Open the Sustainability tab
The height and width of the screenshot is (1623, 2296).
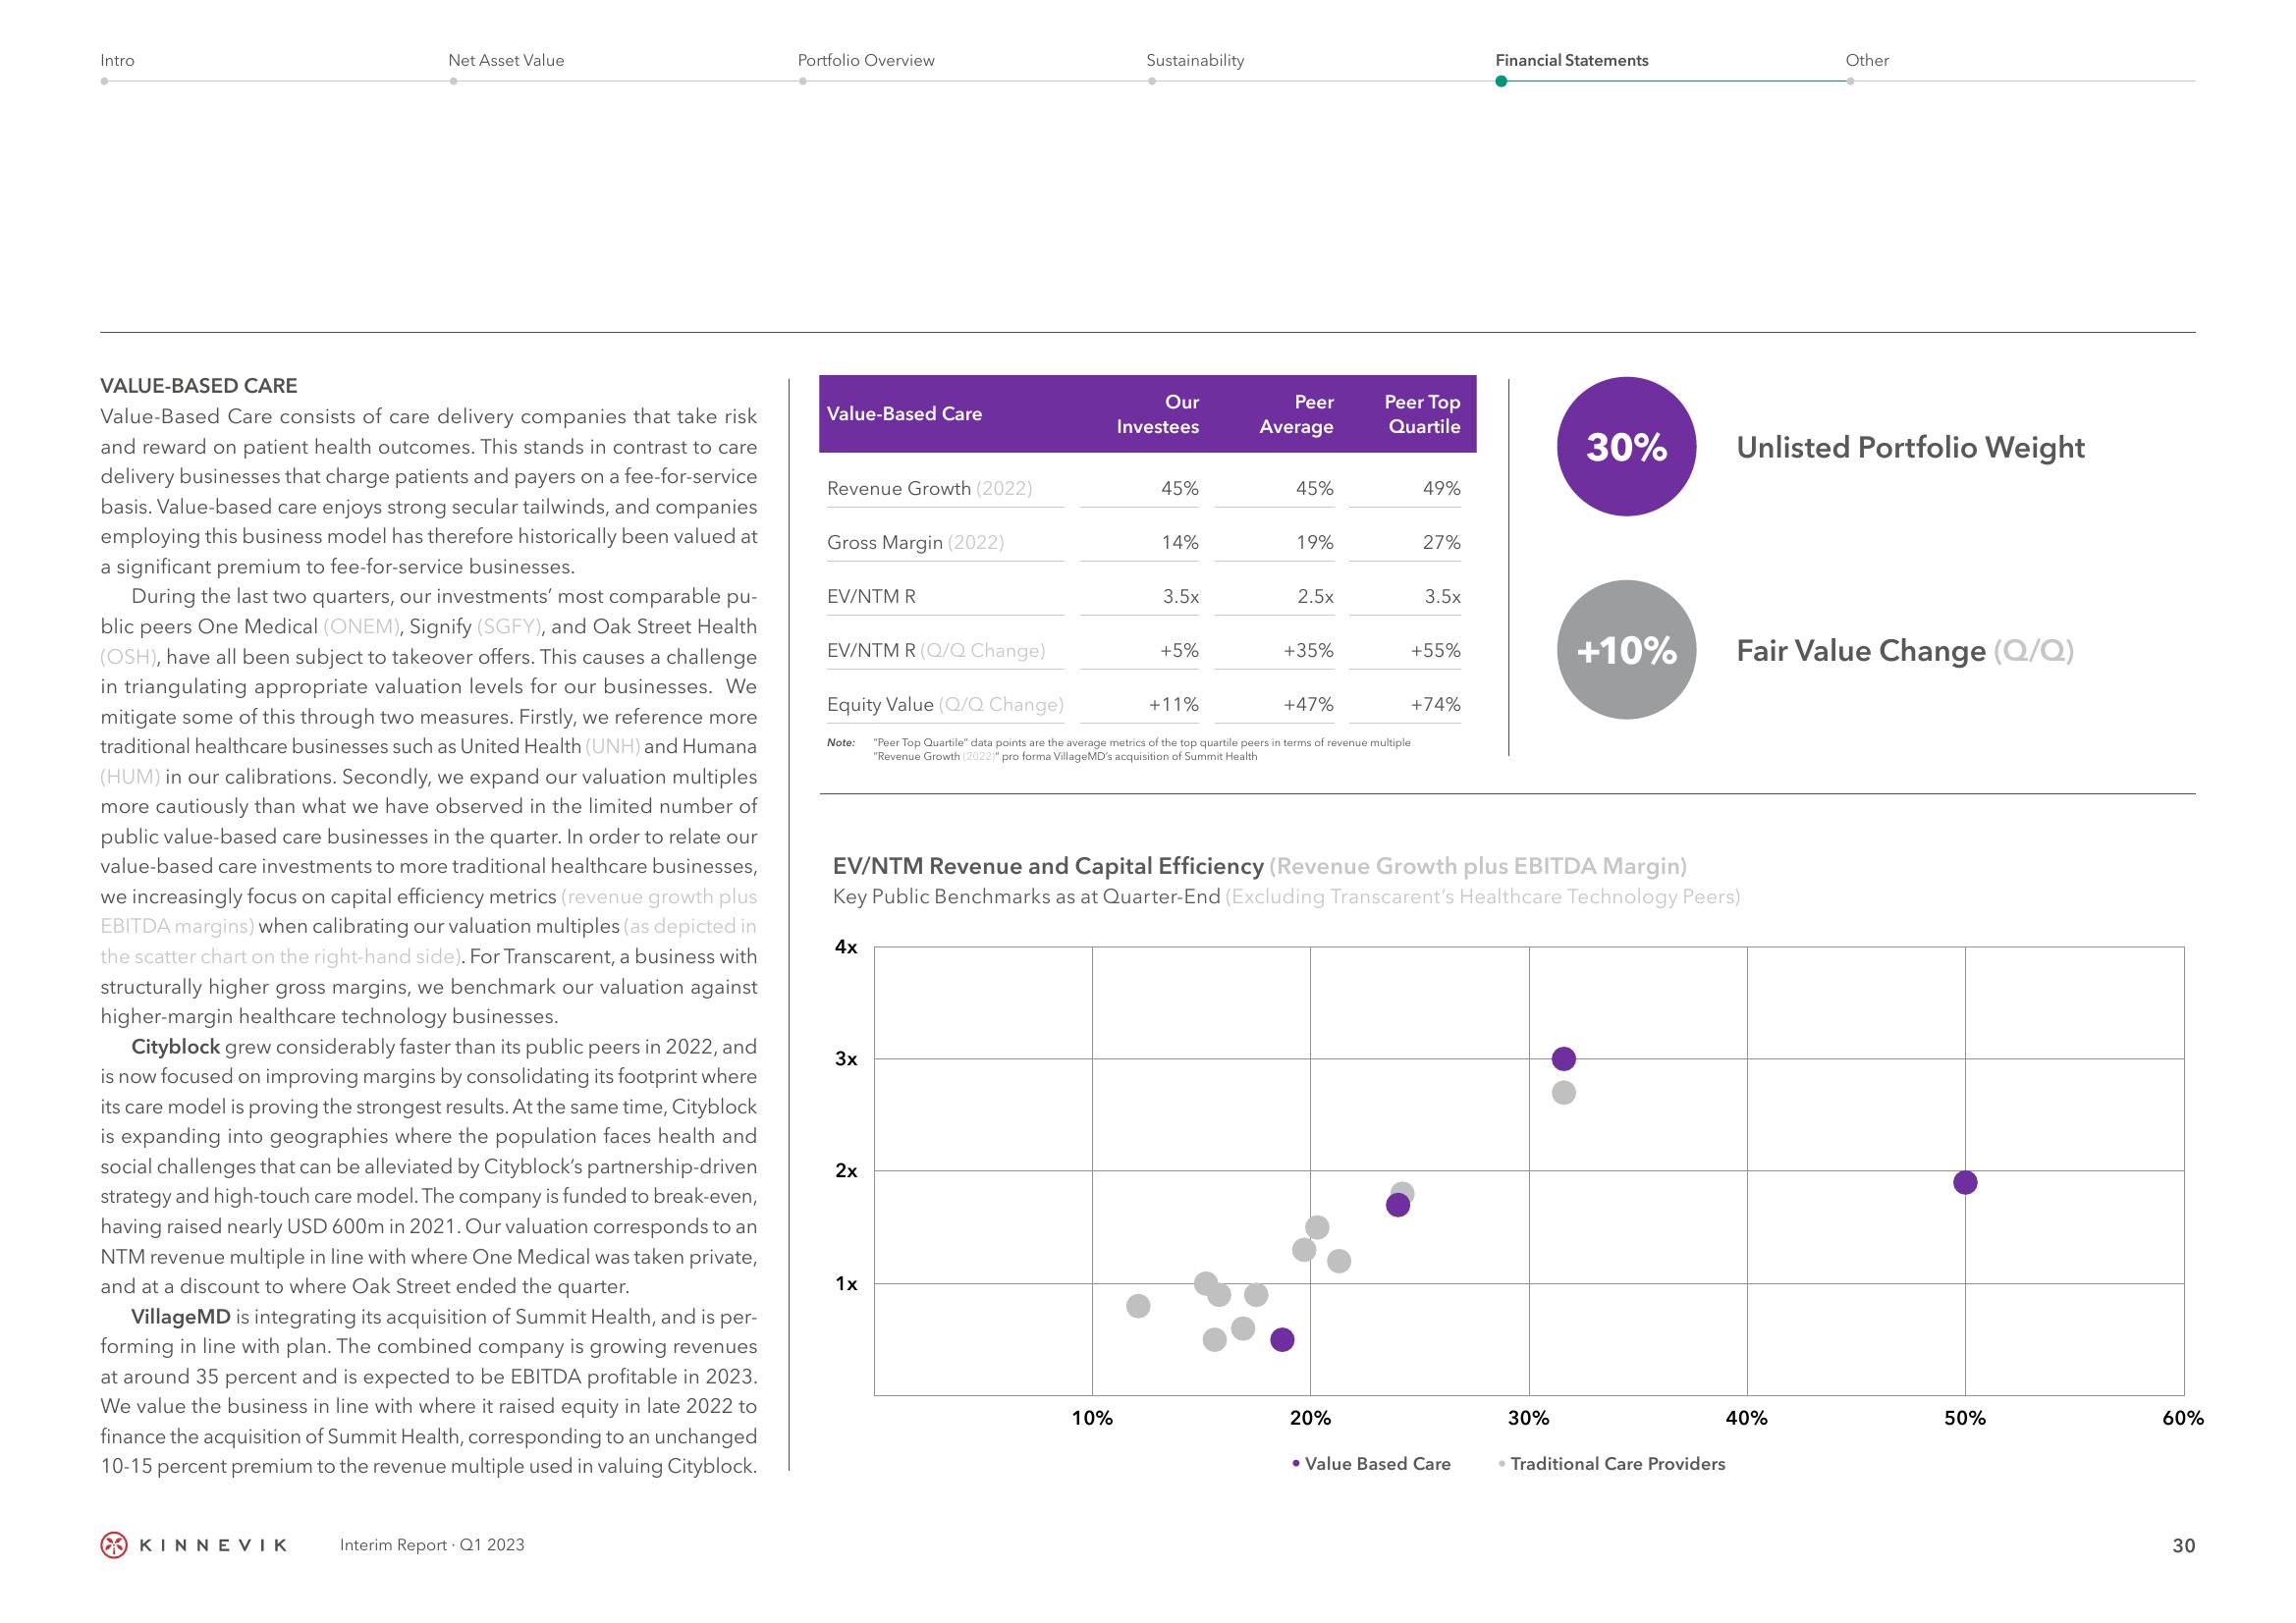pyautogui.click(x=1195, y=60)
